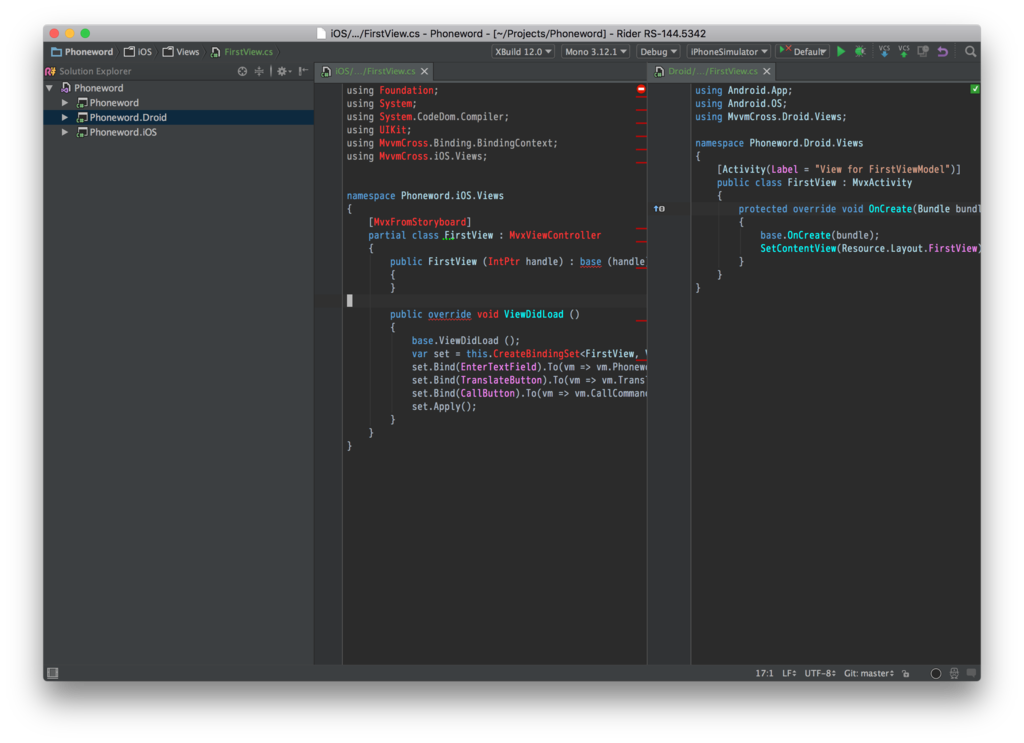Click set.Apply(); line in the iOS editor
Image resolution: width=1024 pixels, height=743 pixels.
(x=444, y=406)
